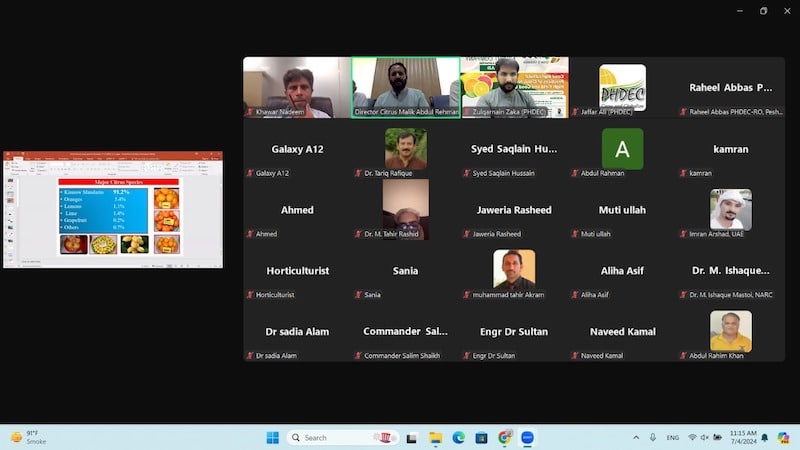Launch Microsoft Edge from taskbar

click(459, 438)
